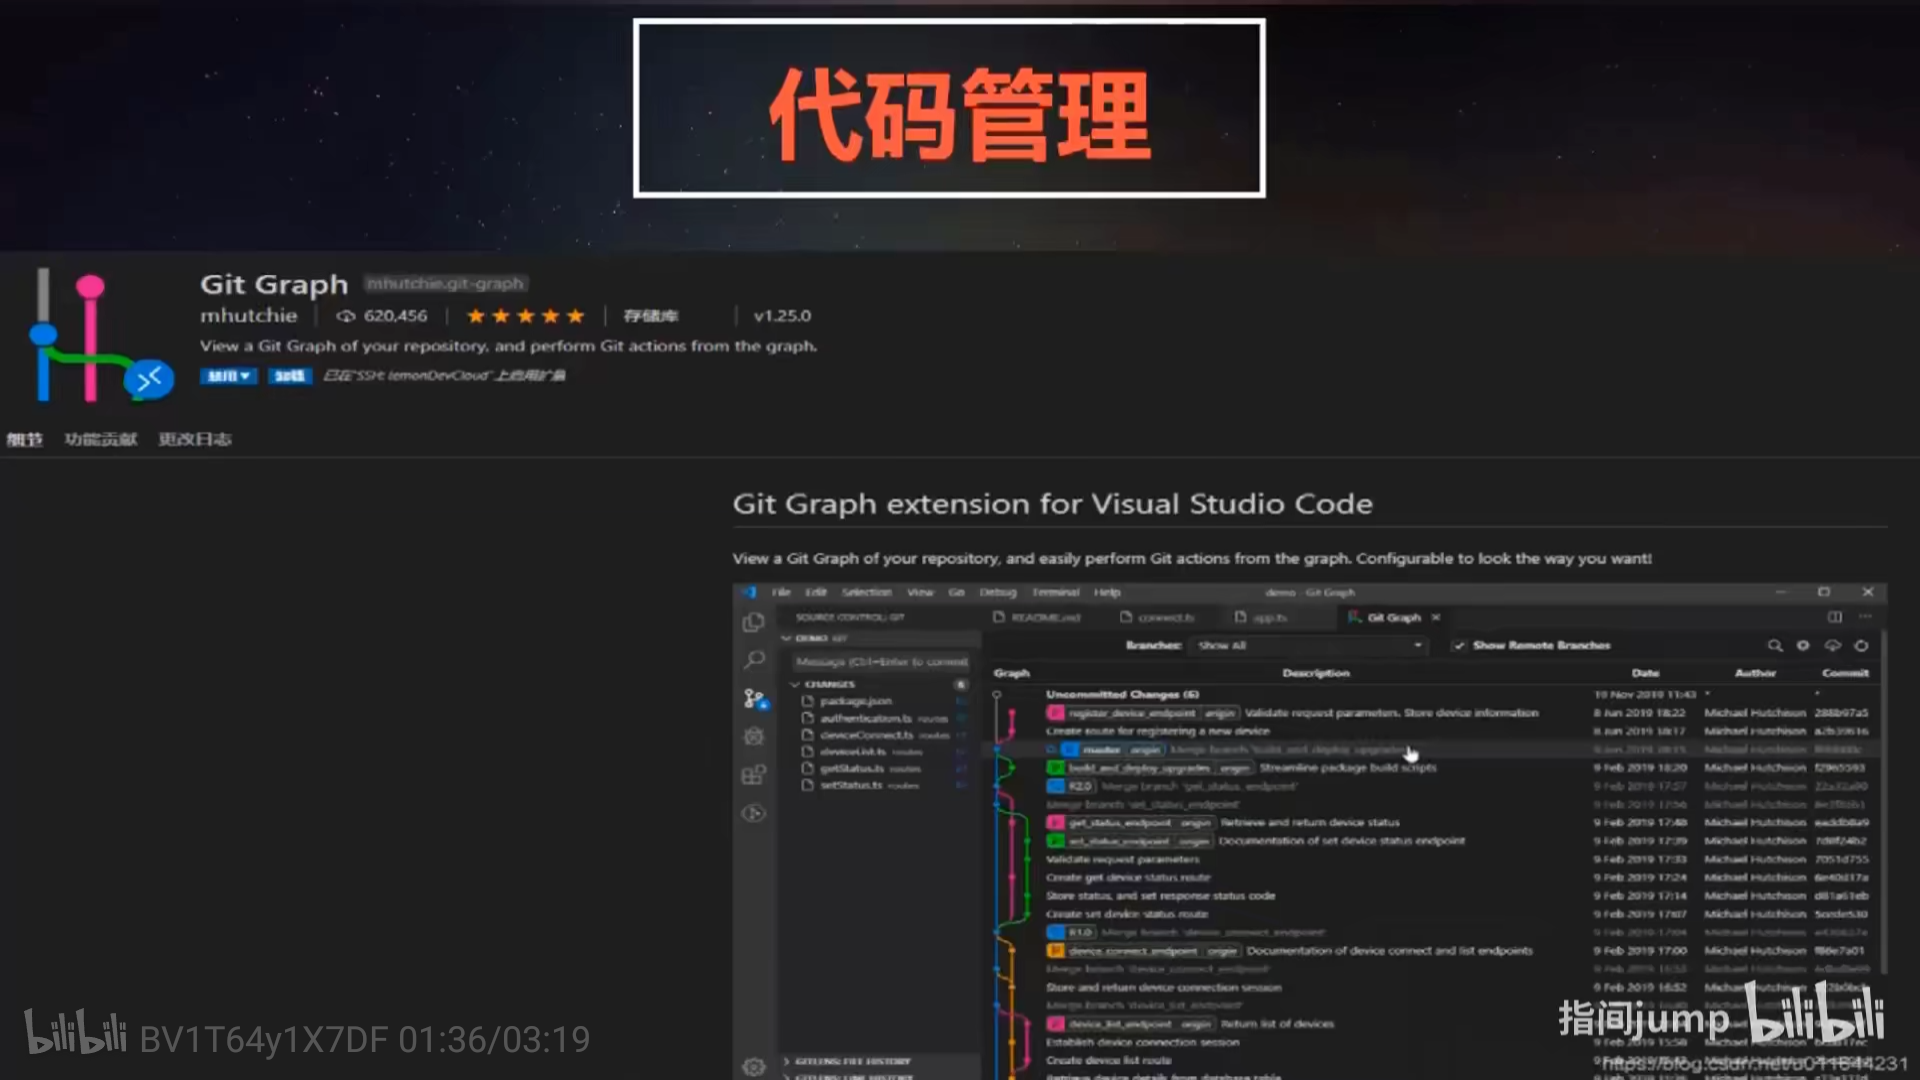The height and width of the screenshot is (1080, 1920).
Task: Open the Debug bug icon in activity bar
Action: coord(754,736)
